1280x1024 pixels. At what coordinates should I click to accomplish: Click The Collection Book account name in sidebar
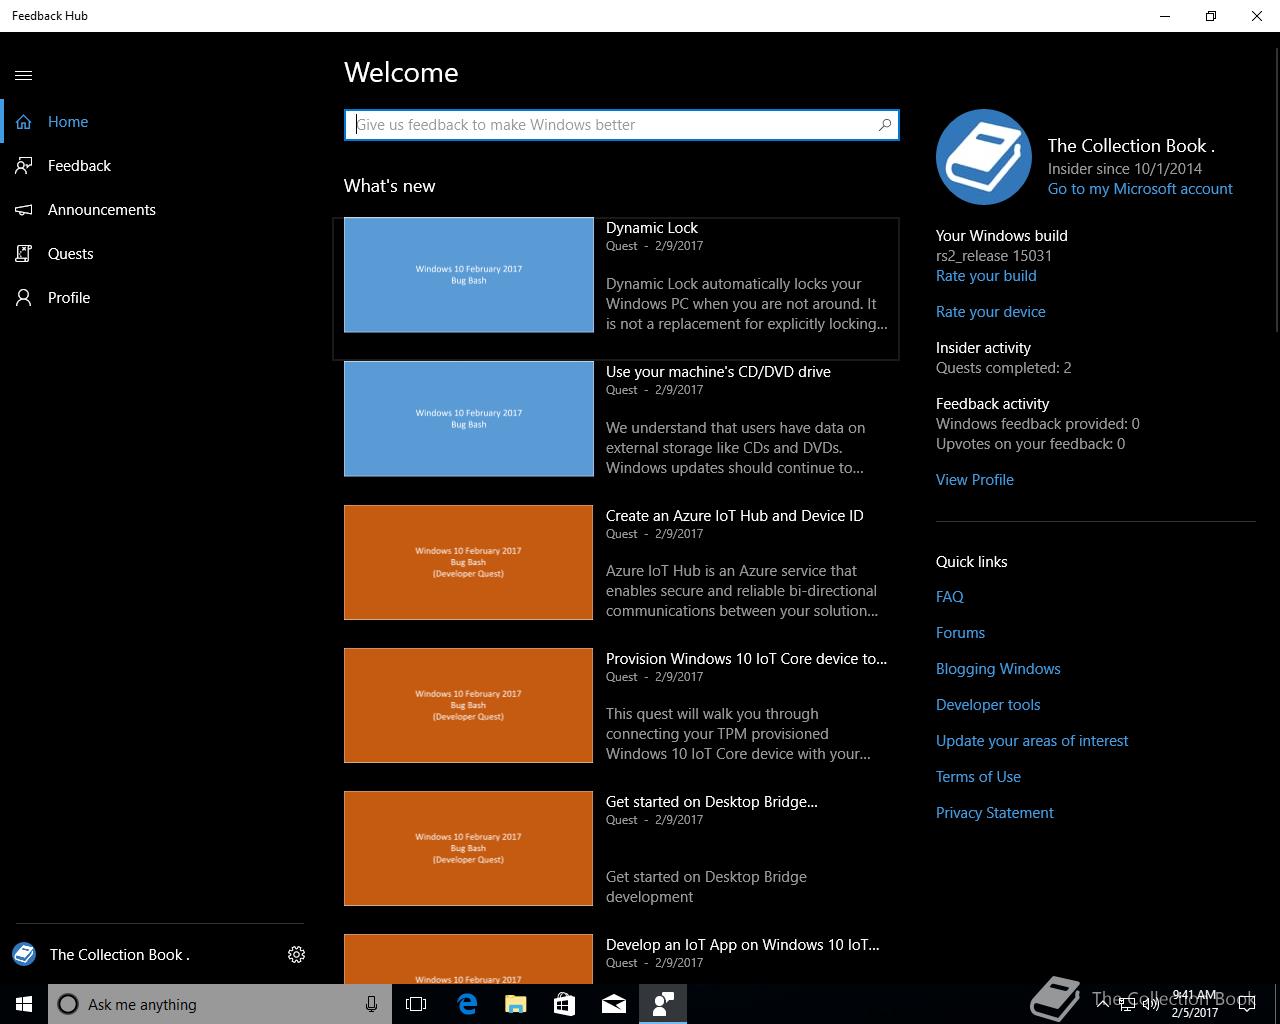click(x=120, y=955)
